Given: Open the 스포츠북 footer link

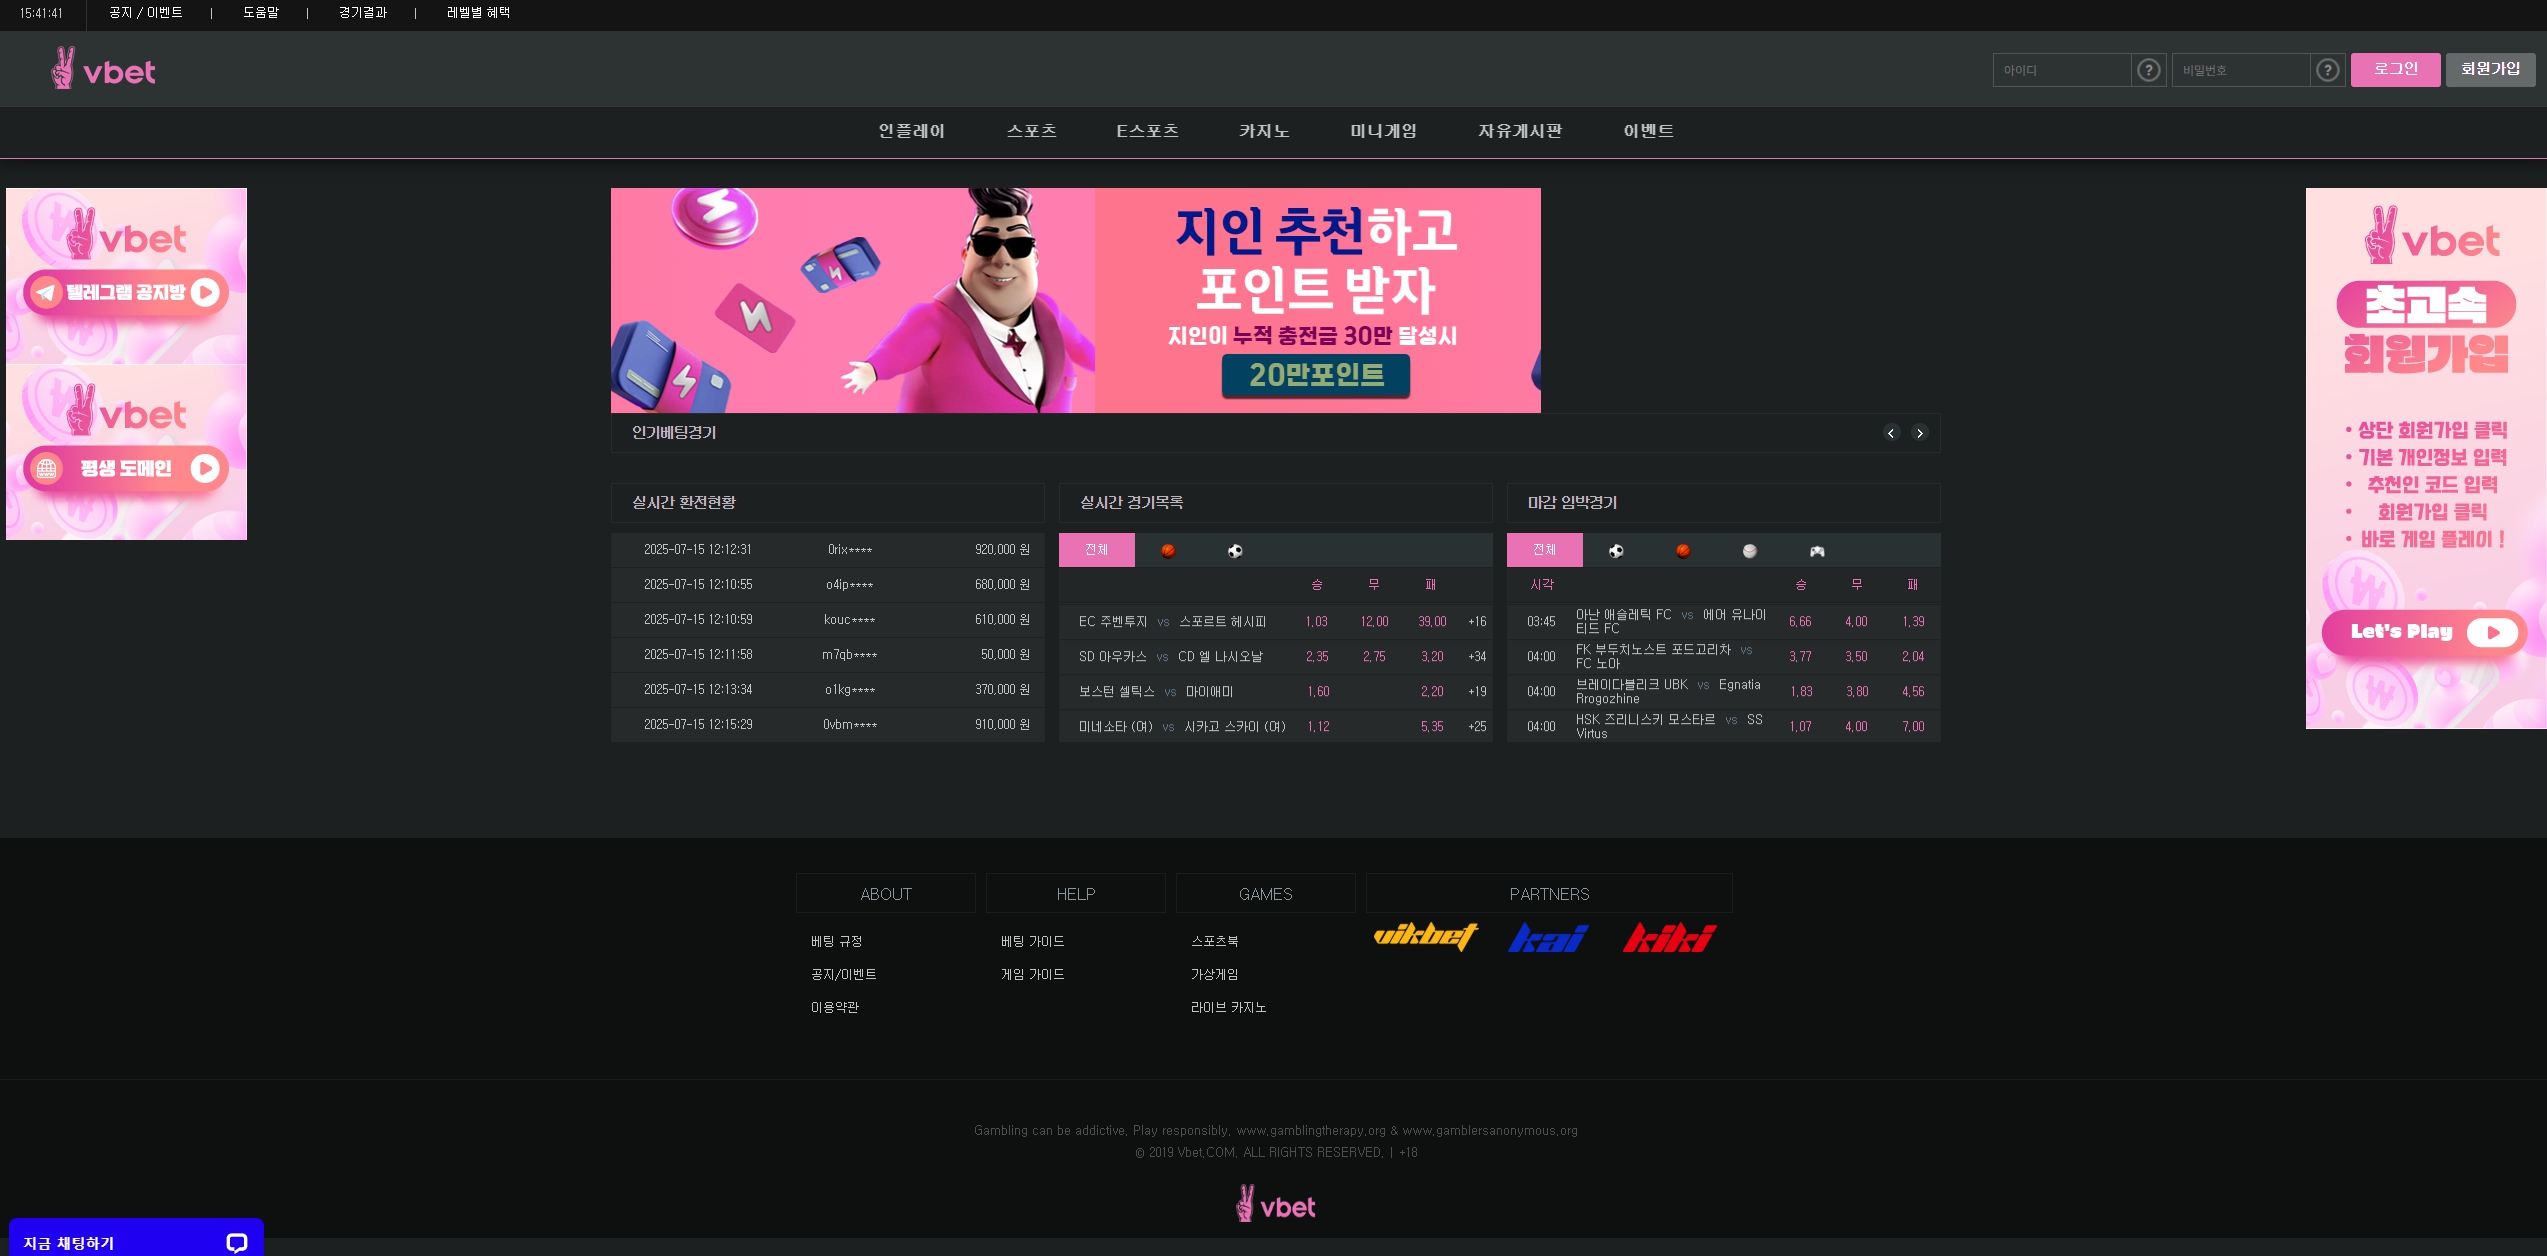Looking at the screenshot, I should tap(1215, 942).
